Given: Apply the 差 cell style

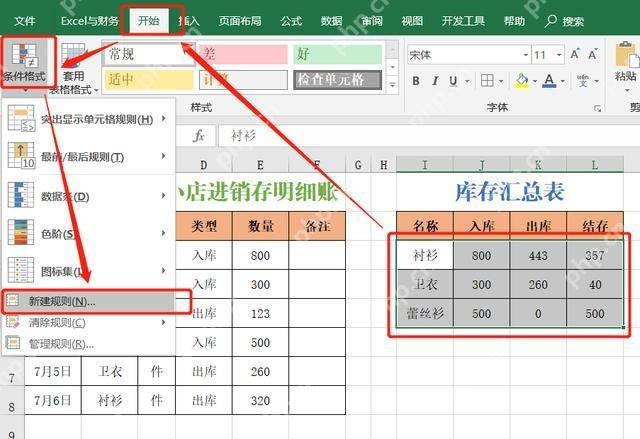Looking at the screenshot, I should coord(244,54).
